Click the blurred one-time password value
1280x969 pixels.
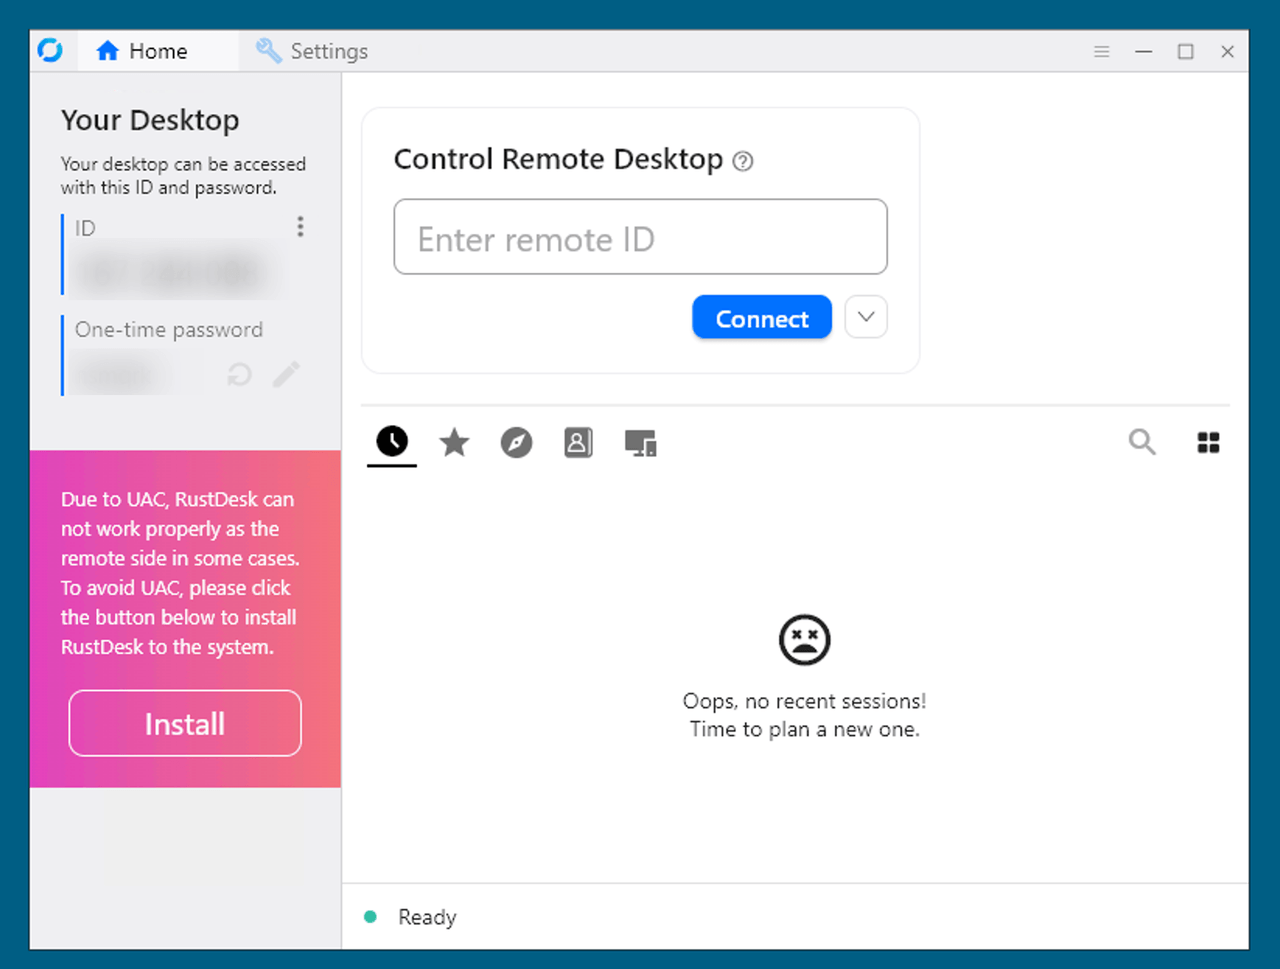tap(118, 375)
